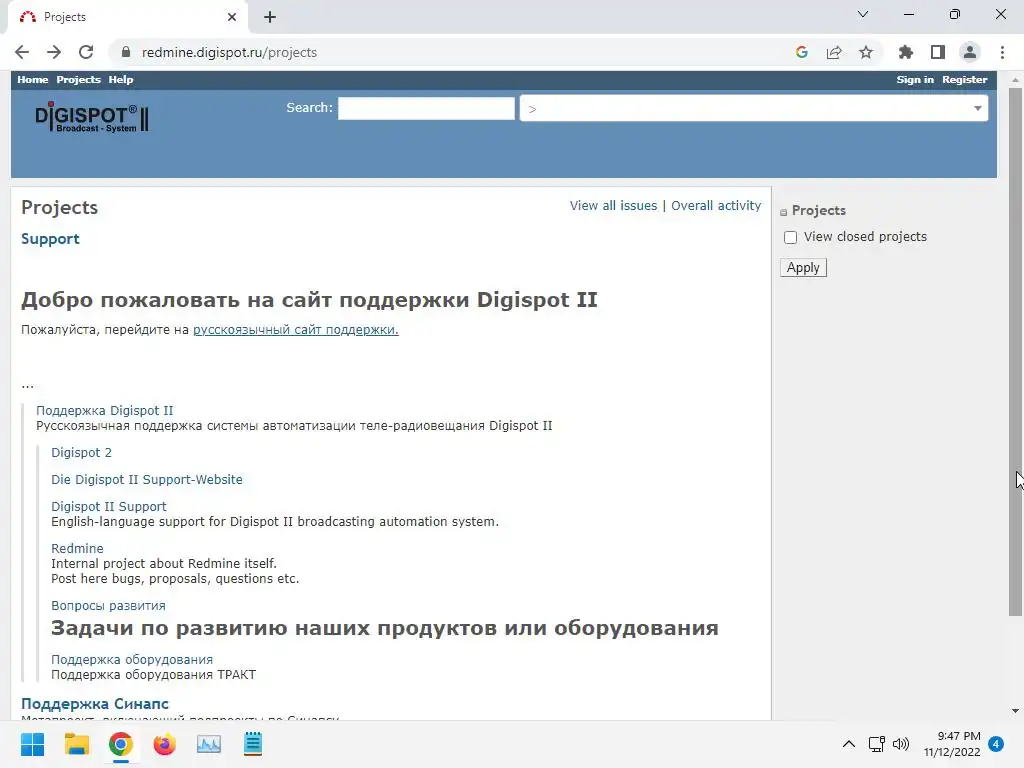Open the Extensions puzzle icon
Screen dimensions: 1024x768
coord(906,52)
